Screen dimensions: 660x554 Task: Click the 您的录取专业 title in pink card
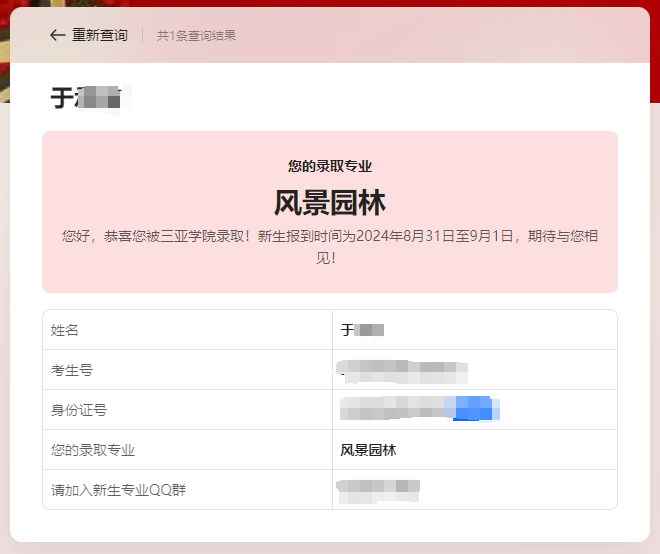pyautogui.click(x=329, y=166)
